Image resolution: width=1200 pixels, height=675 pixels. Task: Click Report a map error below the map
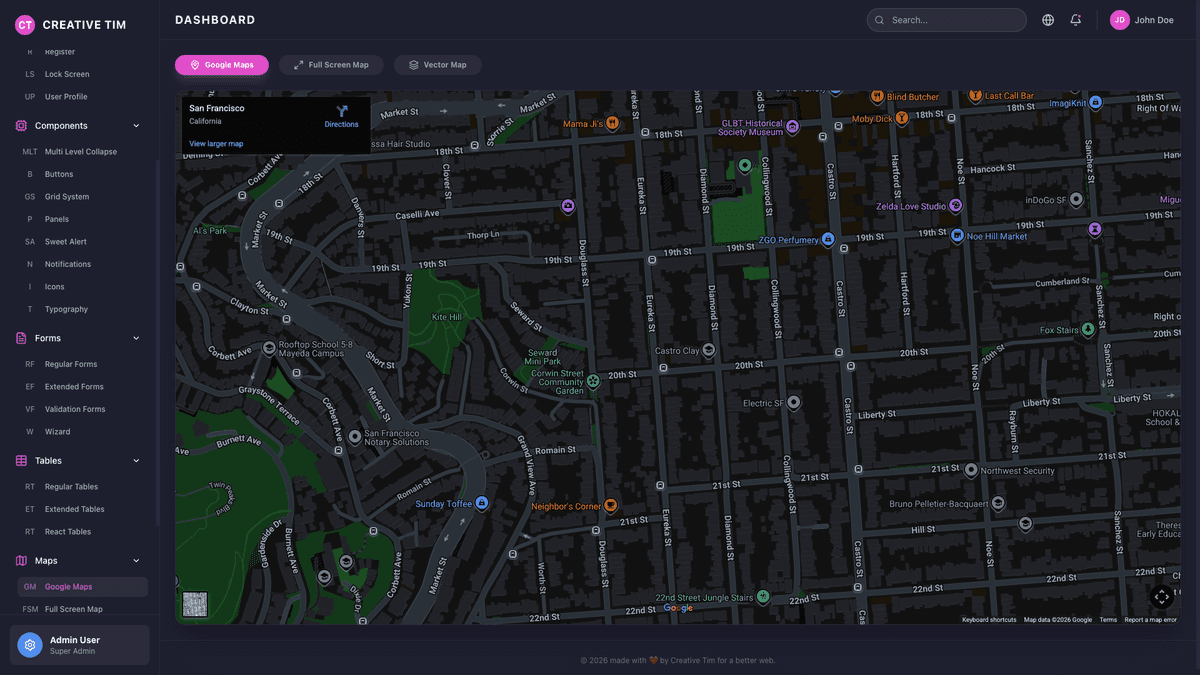pyautogui.click(x=1150, y=619)
